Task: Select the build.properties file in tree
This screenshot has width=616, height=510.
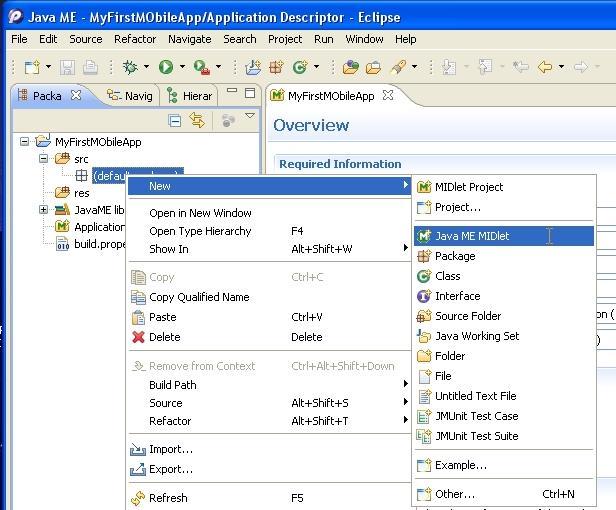Action: click(91, 244)
